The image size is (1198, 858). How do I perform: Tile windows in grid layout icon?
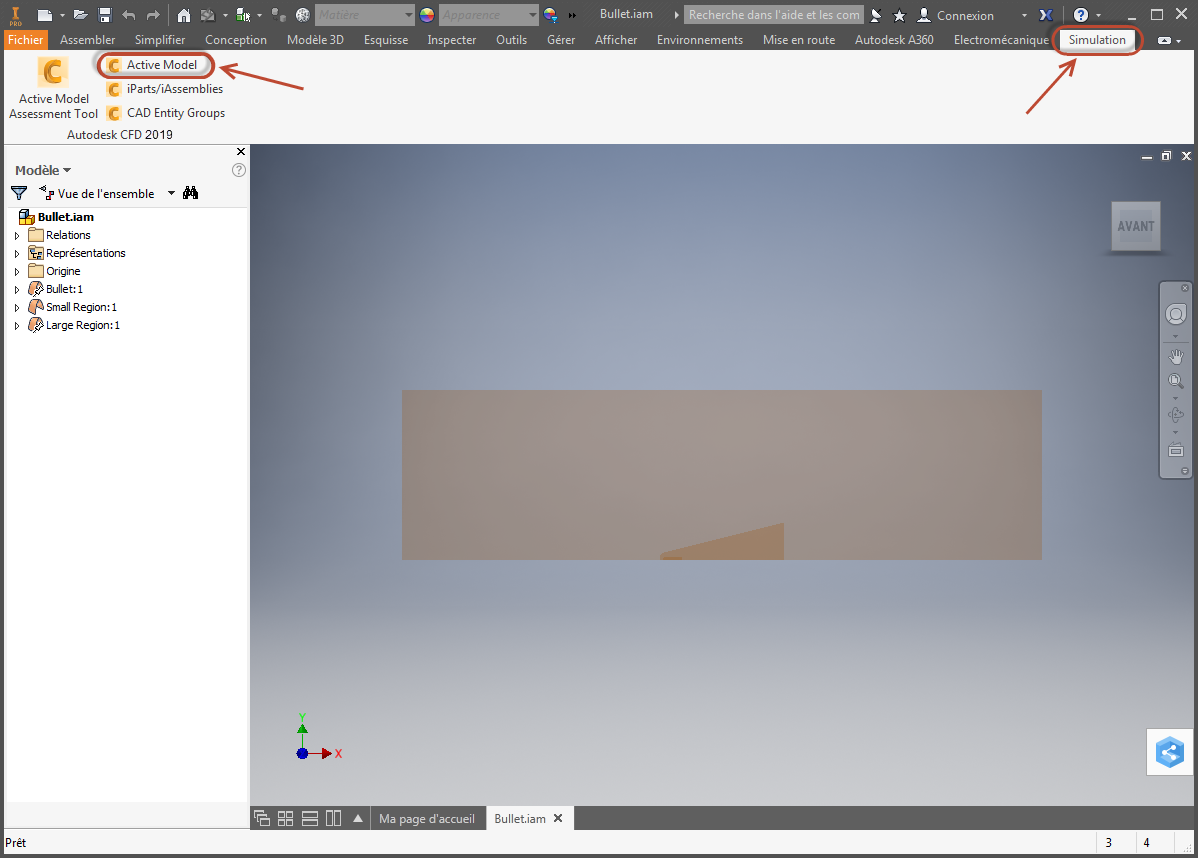click(x=285, y=818)
